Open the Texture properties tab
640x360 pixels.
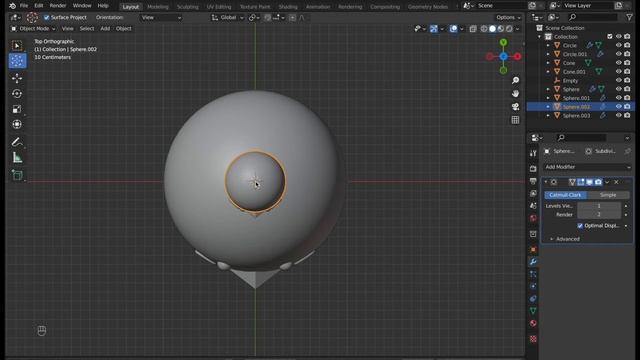[533, 339]
